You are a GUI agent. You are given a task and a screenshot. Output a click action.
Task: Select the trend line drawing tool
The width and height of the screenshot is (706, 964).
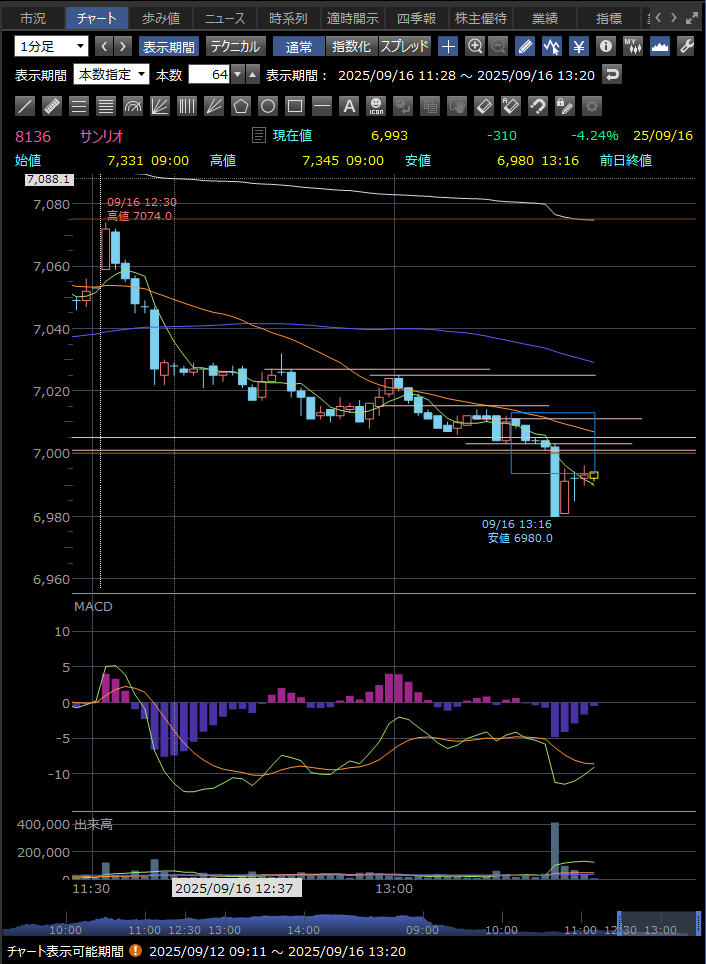[x=26, y=106]
